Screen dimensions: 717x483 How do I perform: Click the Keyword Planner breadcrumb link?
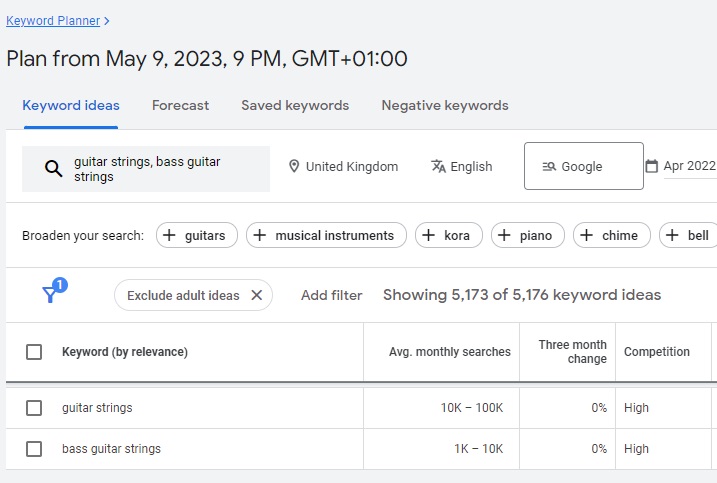[x=52, y=19]
